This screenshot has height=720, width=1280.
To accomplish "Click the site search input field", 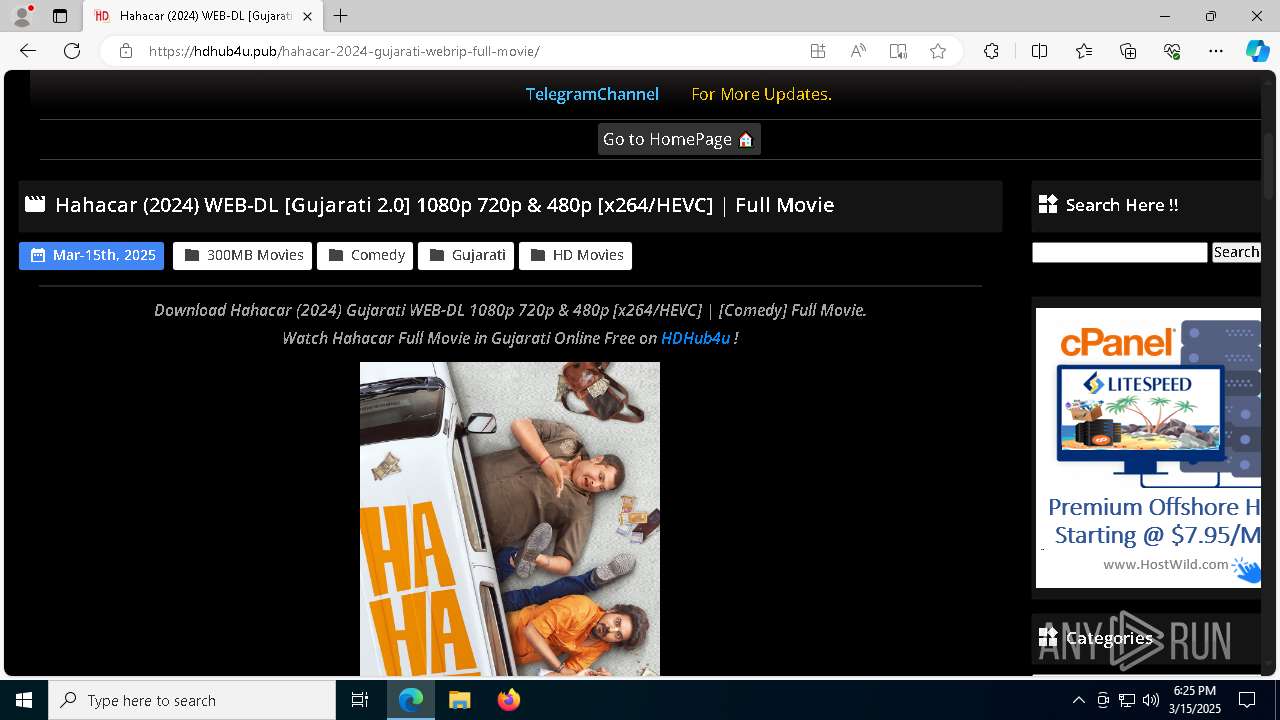I will [x=1119, y=253].
